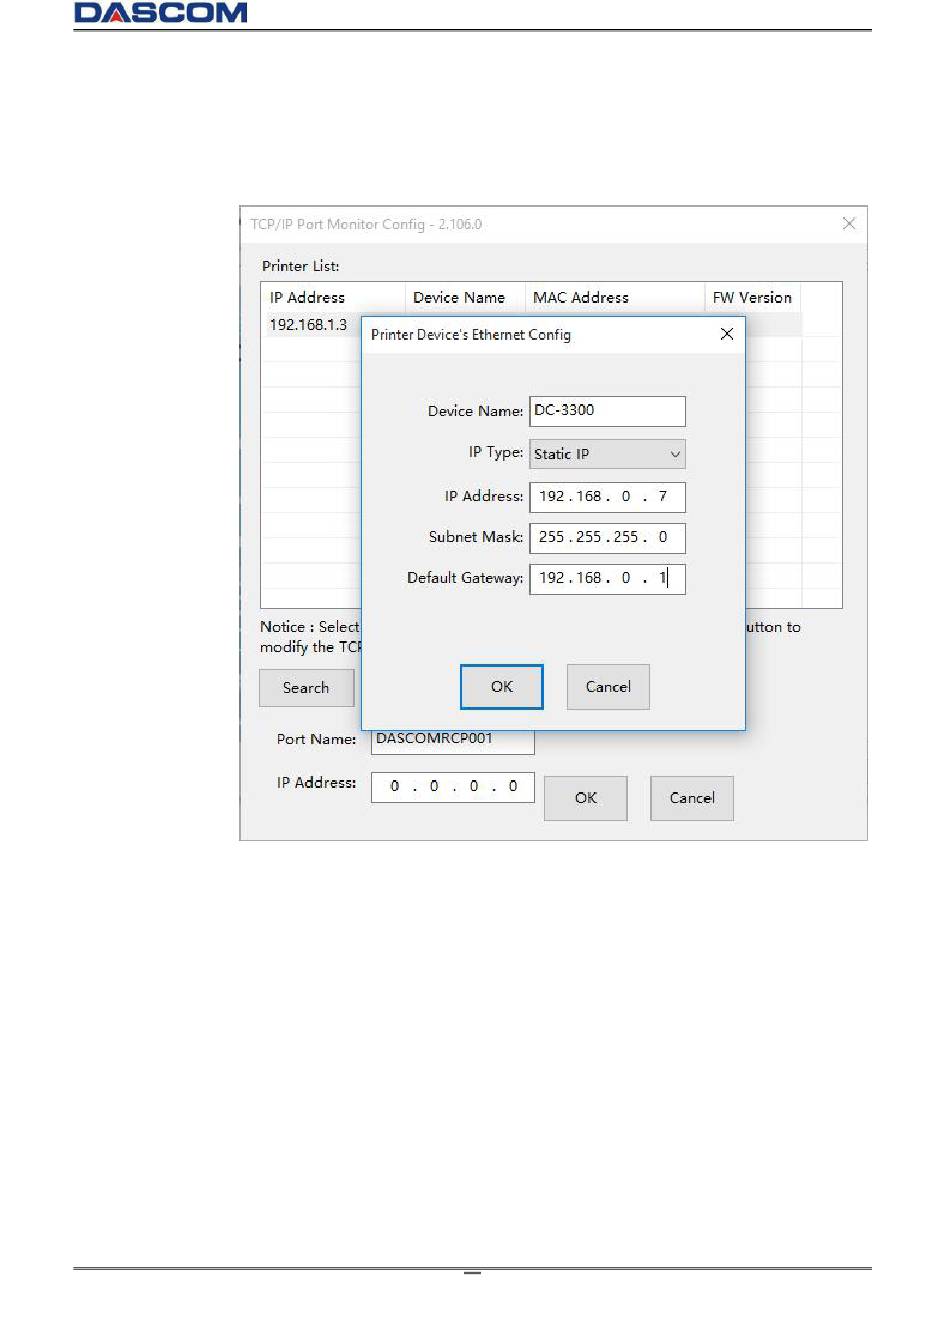Image resolution: width=950 pixels, height=1344 pixels.
Task: Click the DASCOM logo in the header
Action: pos(160,13)
